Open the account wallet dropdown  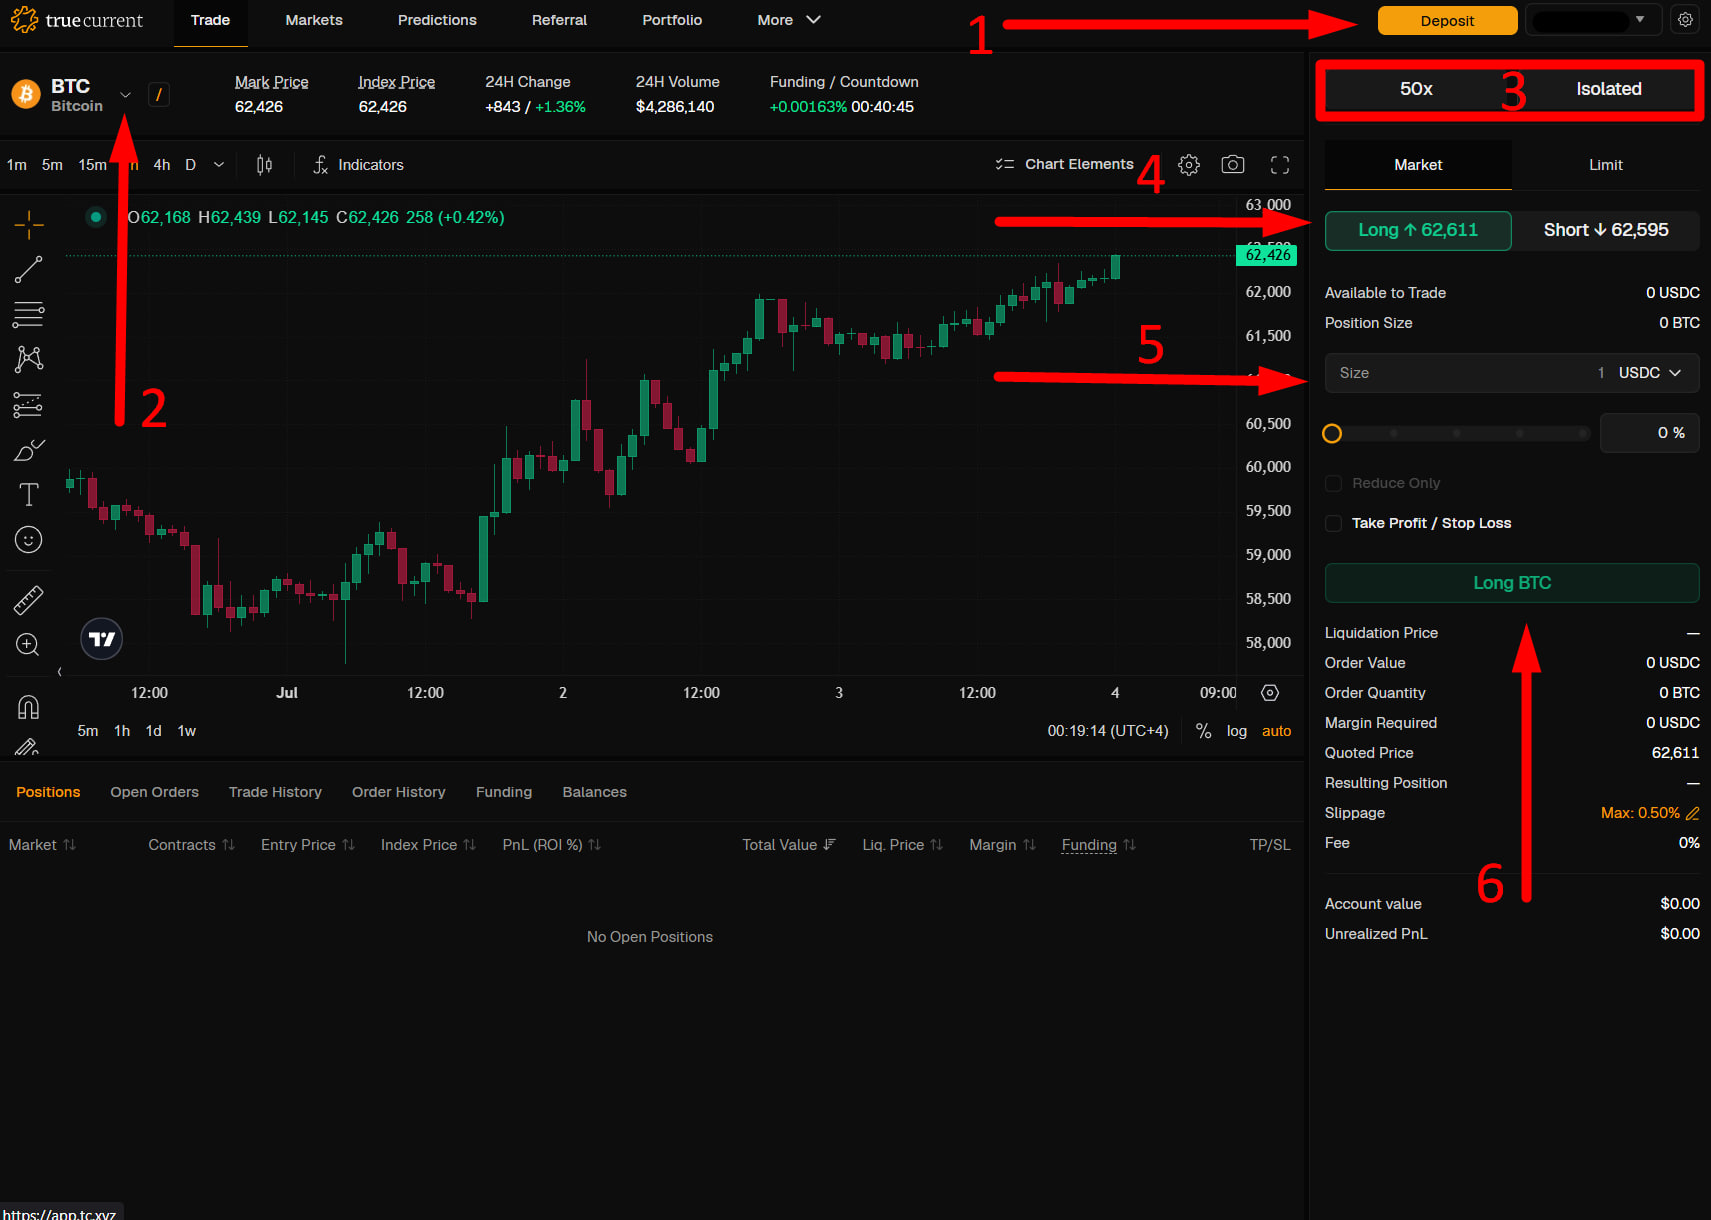(x=1594, y=20)
